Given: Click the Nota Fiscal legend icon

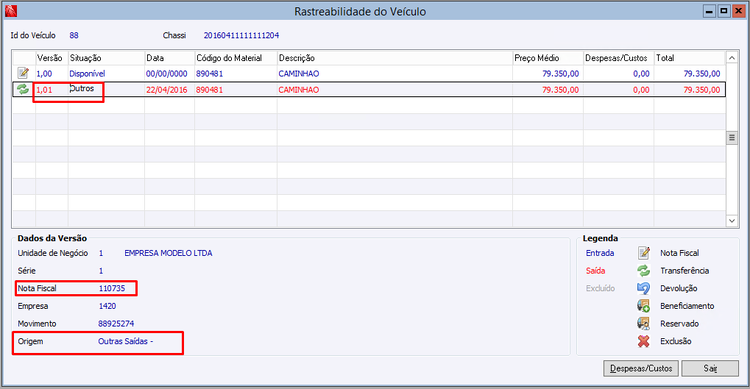Looking at the screenshot, I should click(644, 253).
